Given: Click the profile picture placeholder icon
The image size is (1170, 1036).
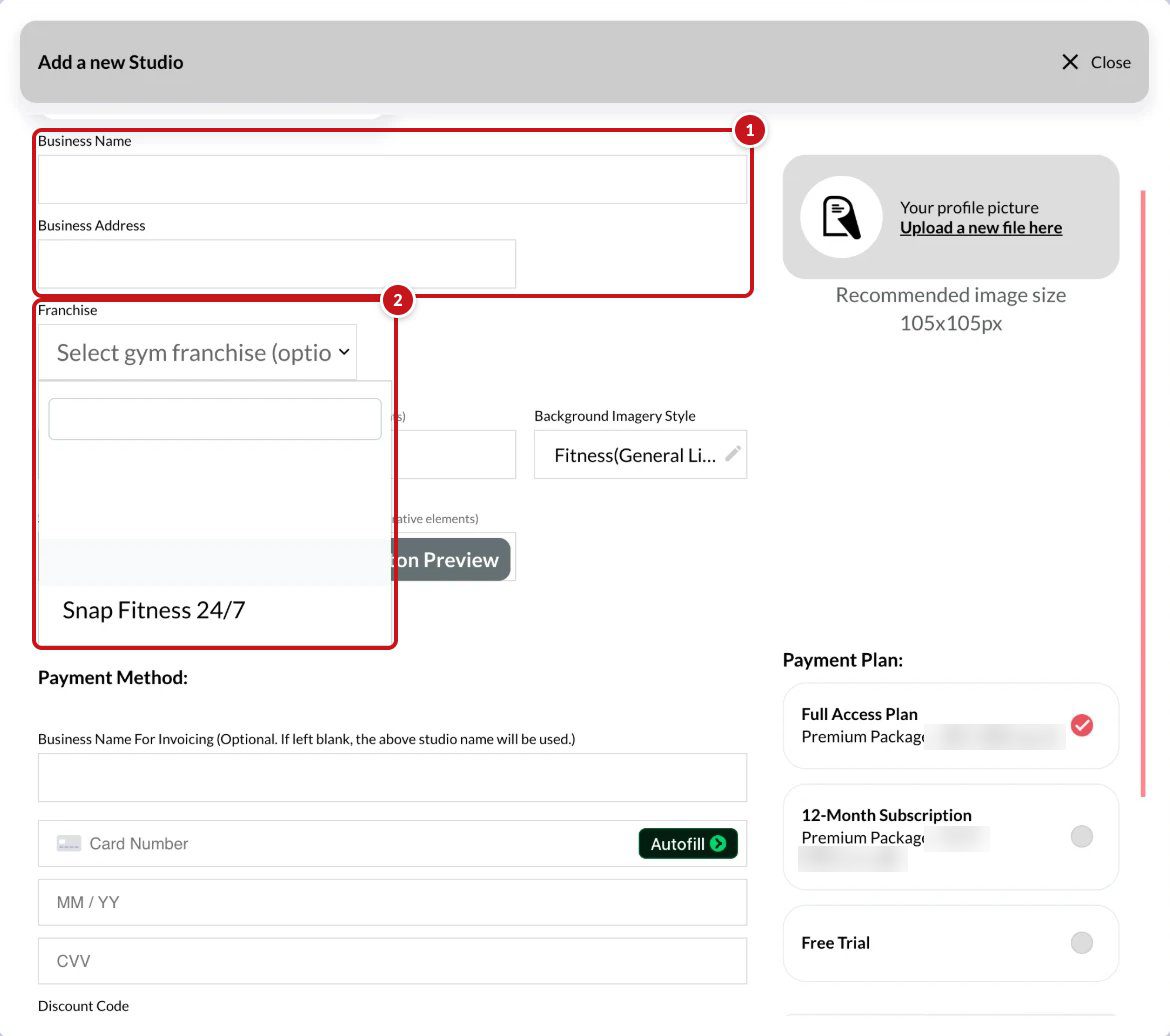Looking at the screenshot, I should [x=841, y=217].
